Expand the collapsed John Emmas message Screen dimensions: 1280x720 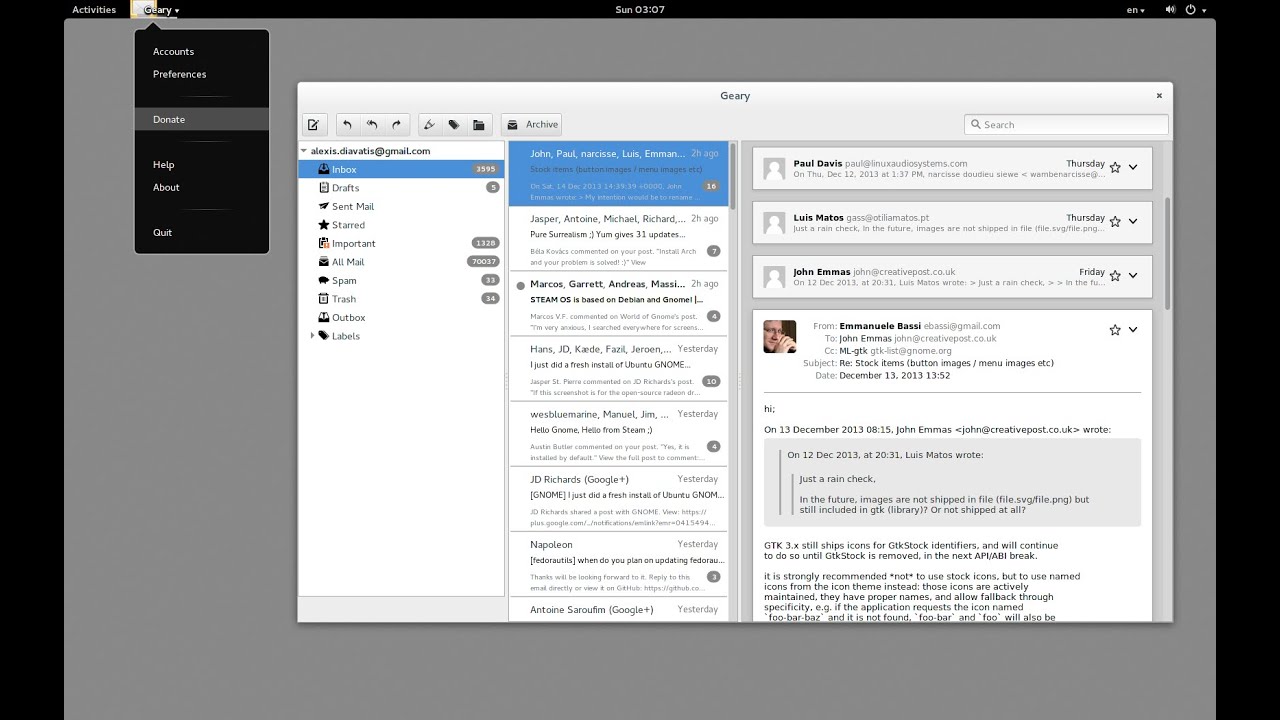click(x=952, y=277)
